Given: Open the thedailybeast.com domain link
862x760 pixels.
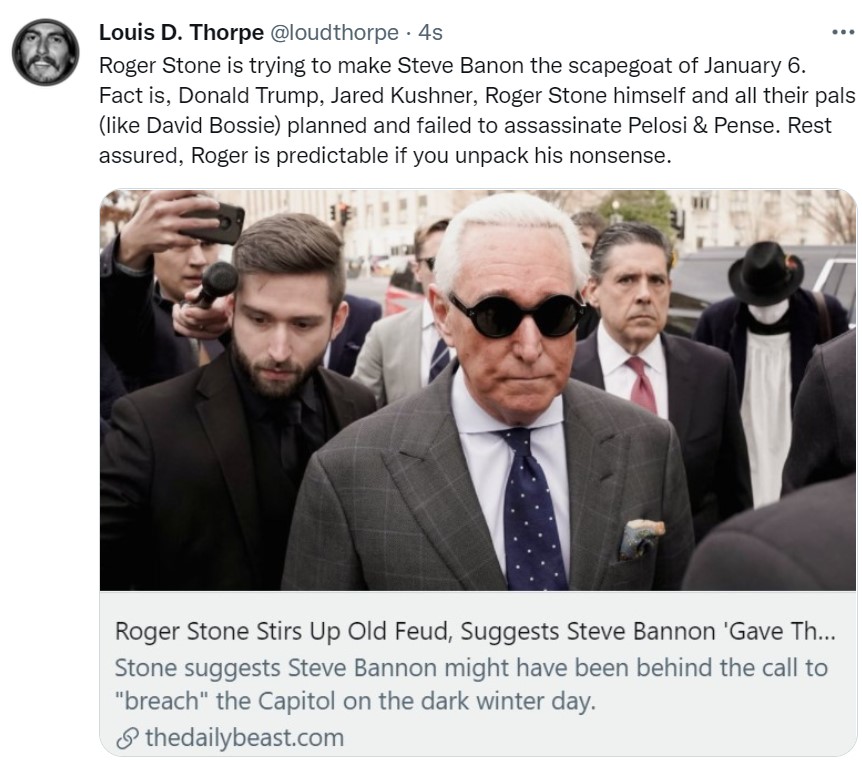Looking at the screenshot, I should tap(243, 738).
